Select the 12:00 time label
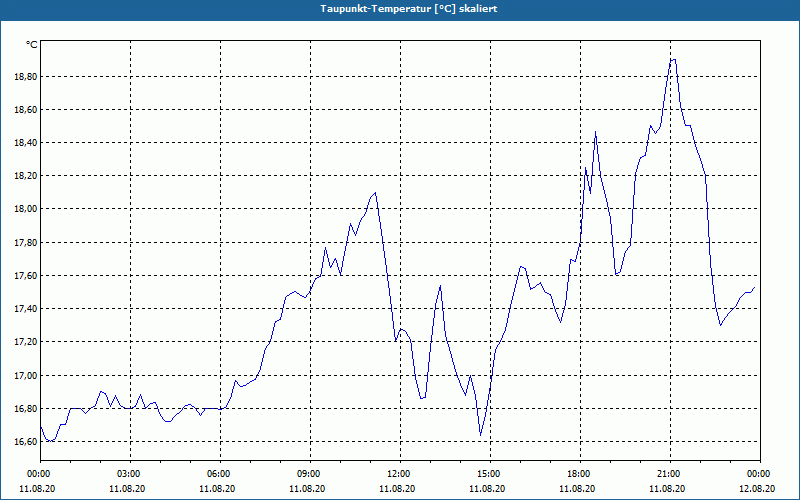This screenshot has width=800, height=500. (x=397, y=474)
